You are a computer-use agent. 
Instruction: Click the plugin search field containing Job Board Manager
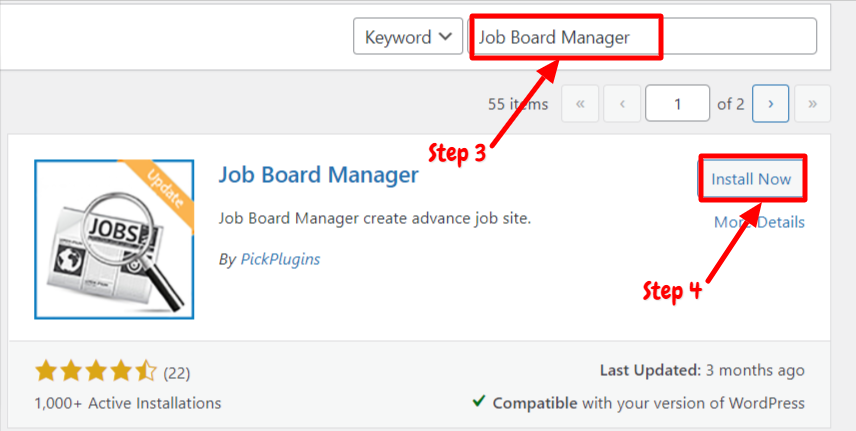pyautogui.click(x=642, y=37)
